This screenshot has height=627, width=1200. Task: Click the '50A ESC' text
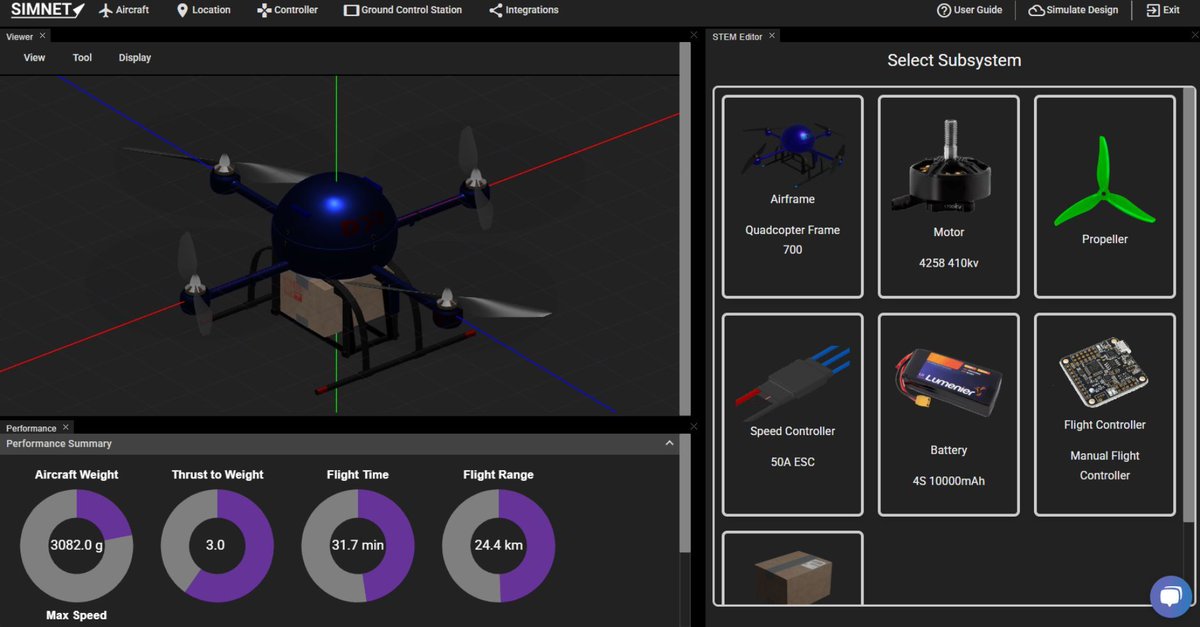(793, 462)
